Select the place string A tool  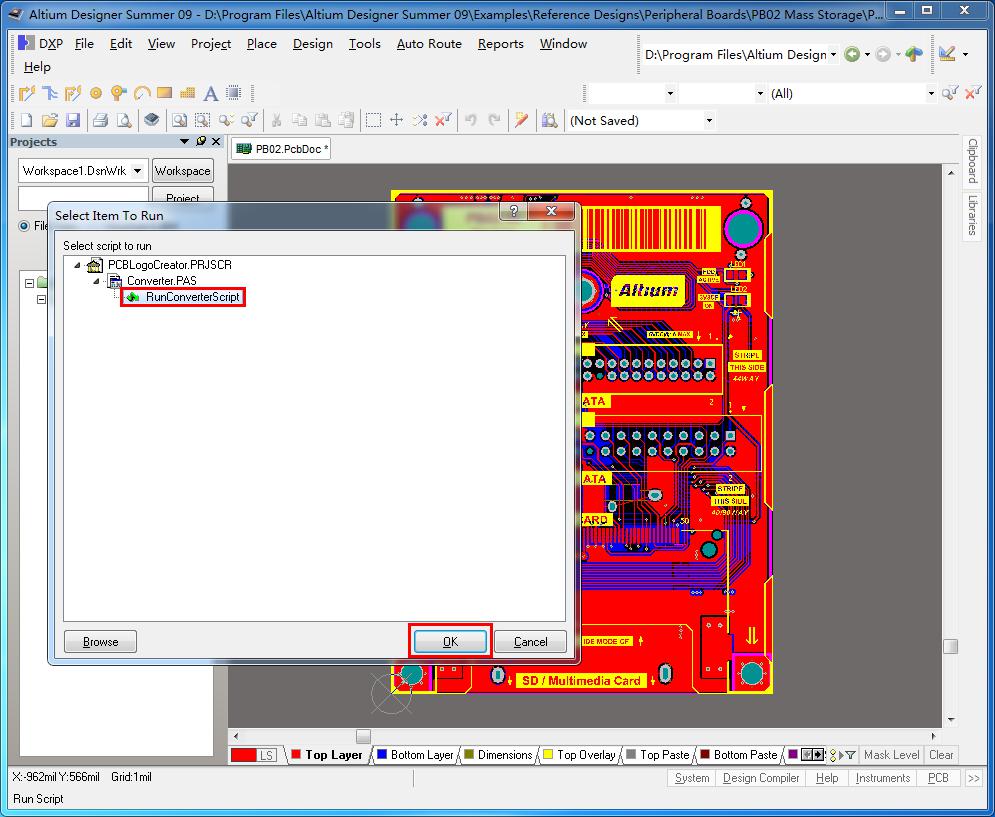tap(211, 94)
